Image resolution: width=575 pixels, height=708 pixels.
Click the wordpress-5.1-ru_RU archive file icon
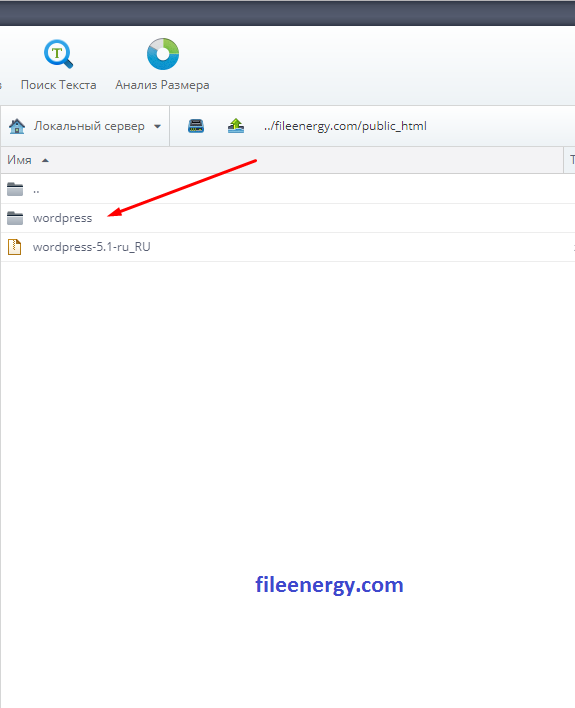click(x=14, y=247)
